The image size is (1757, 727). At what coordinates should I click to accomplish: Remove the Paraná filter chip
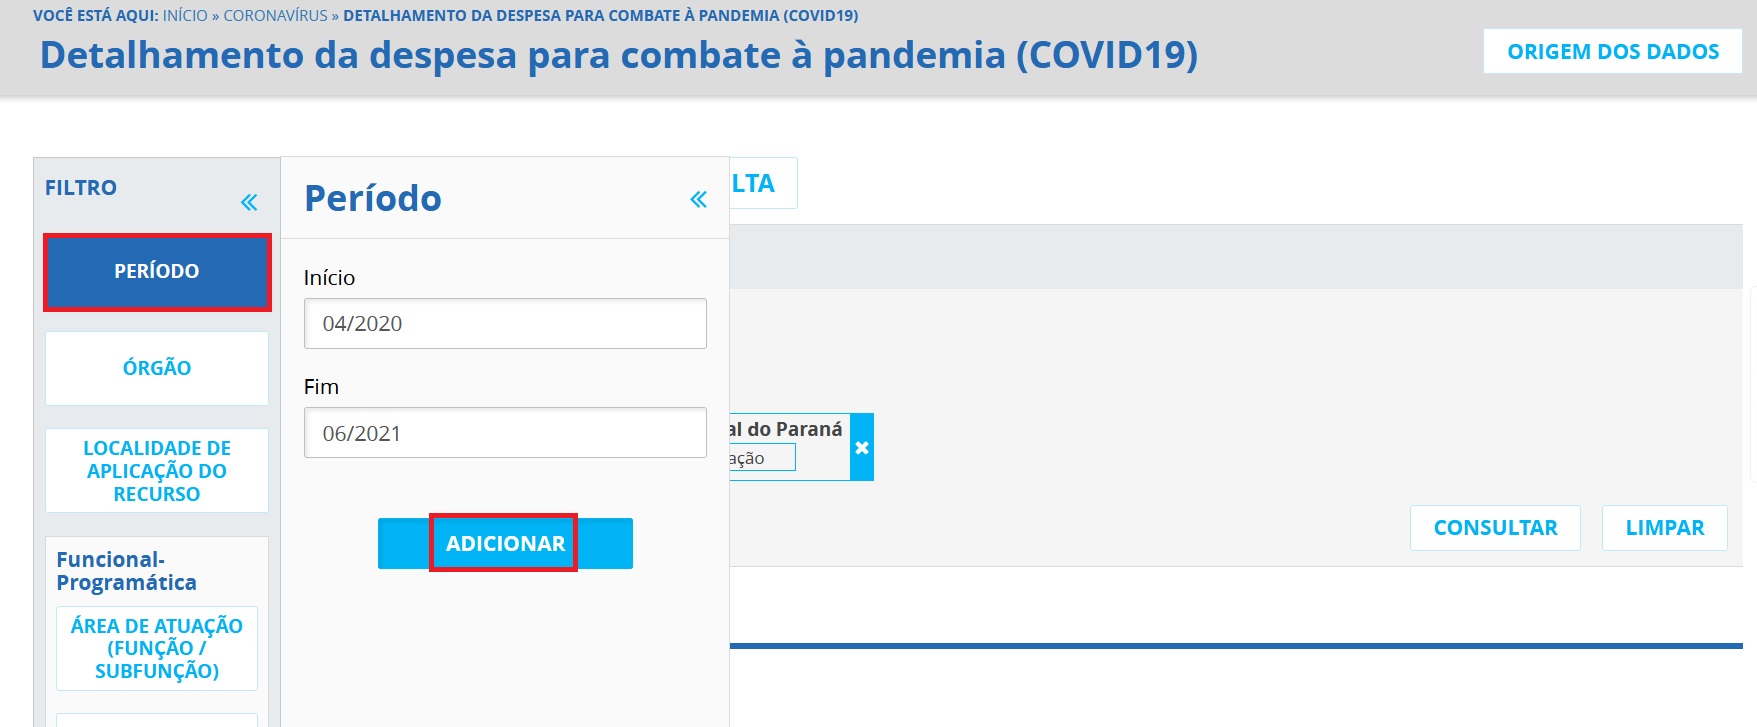[862, 448]
